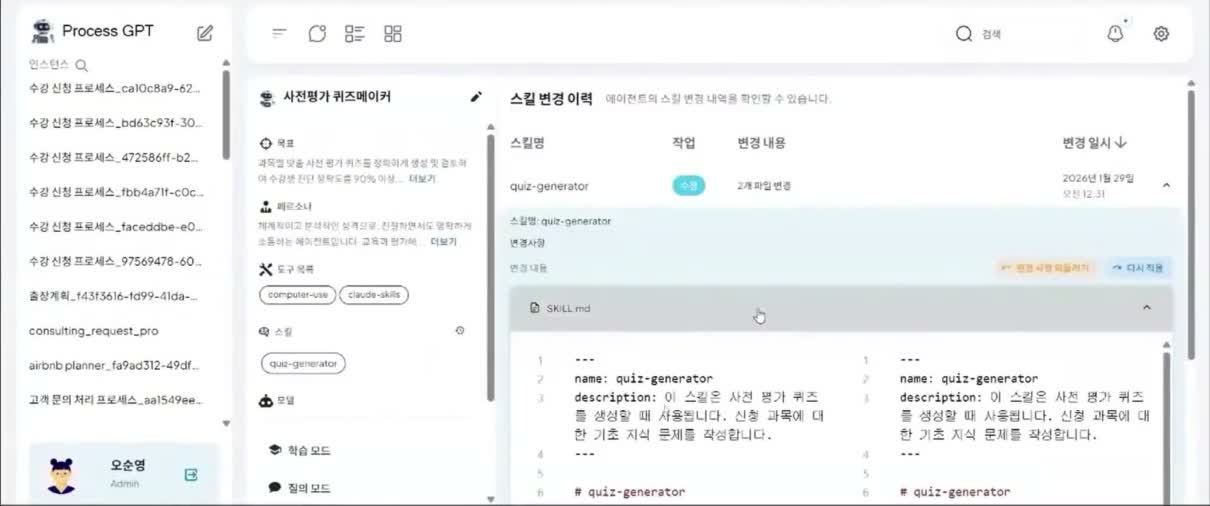Click the 오순영 user avatar

tap(62, 475)
